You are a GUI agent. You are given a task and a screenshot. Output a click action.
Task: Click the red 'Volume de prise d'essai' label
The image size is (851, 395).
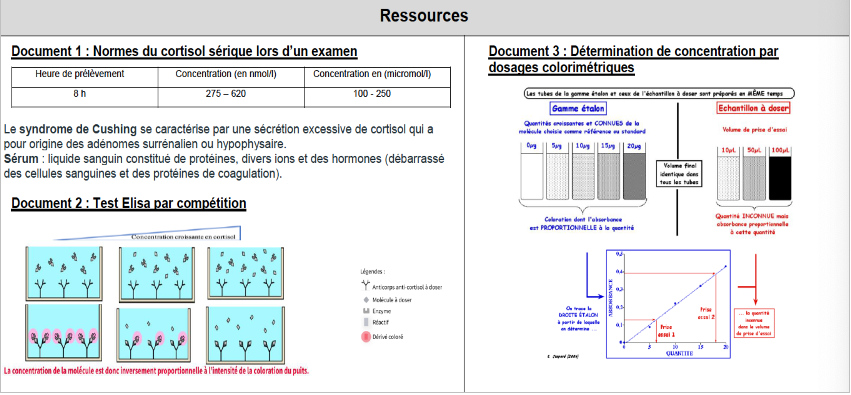tap(754, 130)
